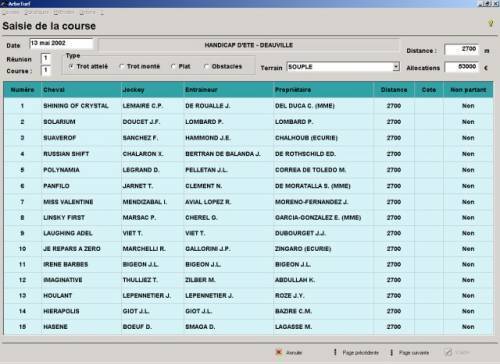Screen dimensions: 500x364
Task: Open the first menu in the menu bar
Action: pos(11,12)
